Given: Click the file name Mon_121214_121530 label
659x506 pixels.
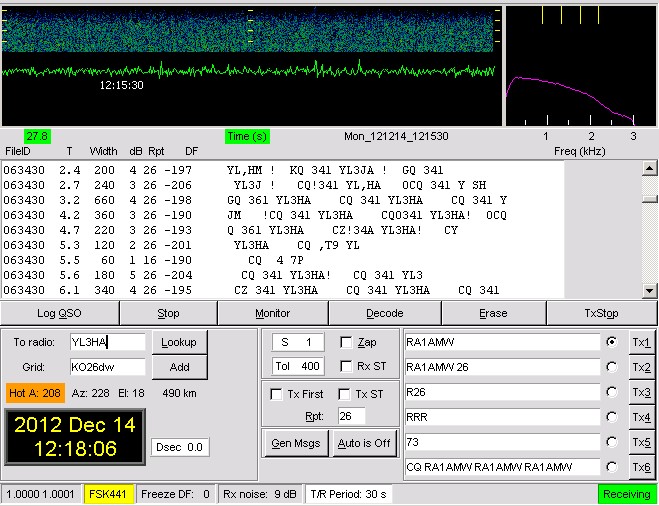Looking at the screenshot, I should tap(396, 136).
